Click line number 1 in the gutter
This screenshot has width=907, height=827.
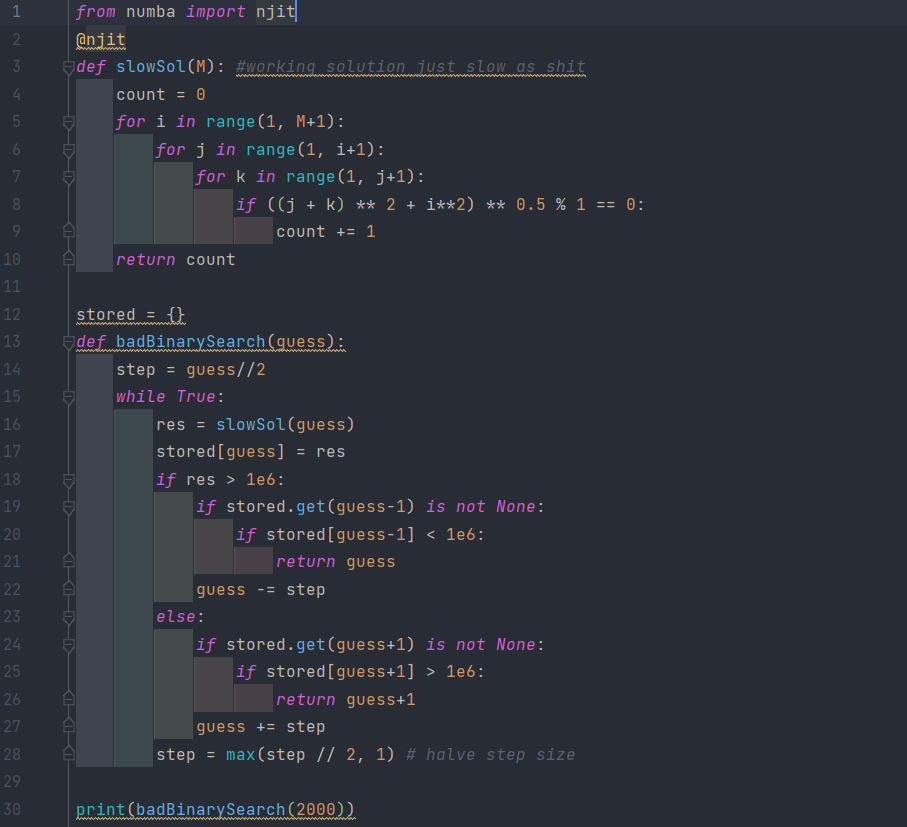(x=16, y=12)
